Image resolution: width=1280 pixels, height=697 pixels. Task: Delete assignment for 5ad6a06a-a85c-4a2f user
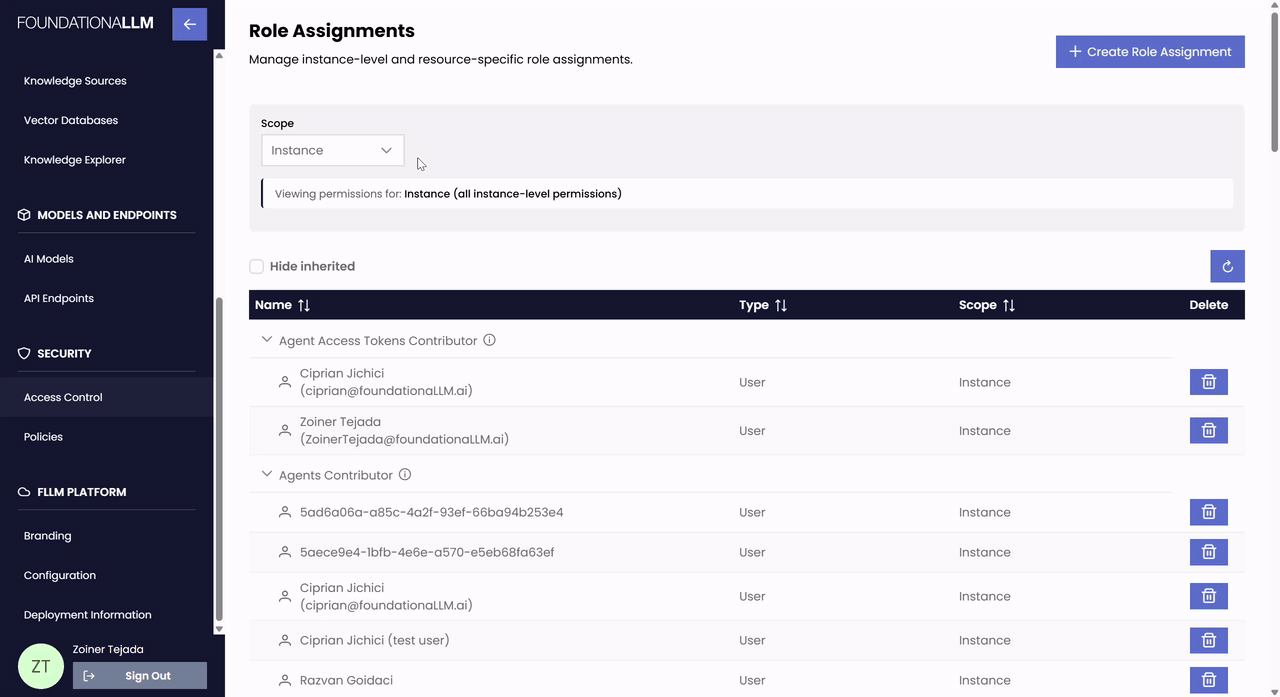click(1208, 512)
